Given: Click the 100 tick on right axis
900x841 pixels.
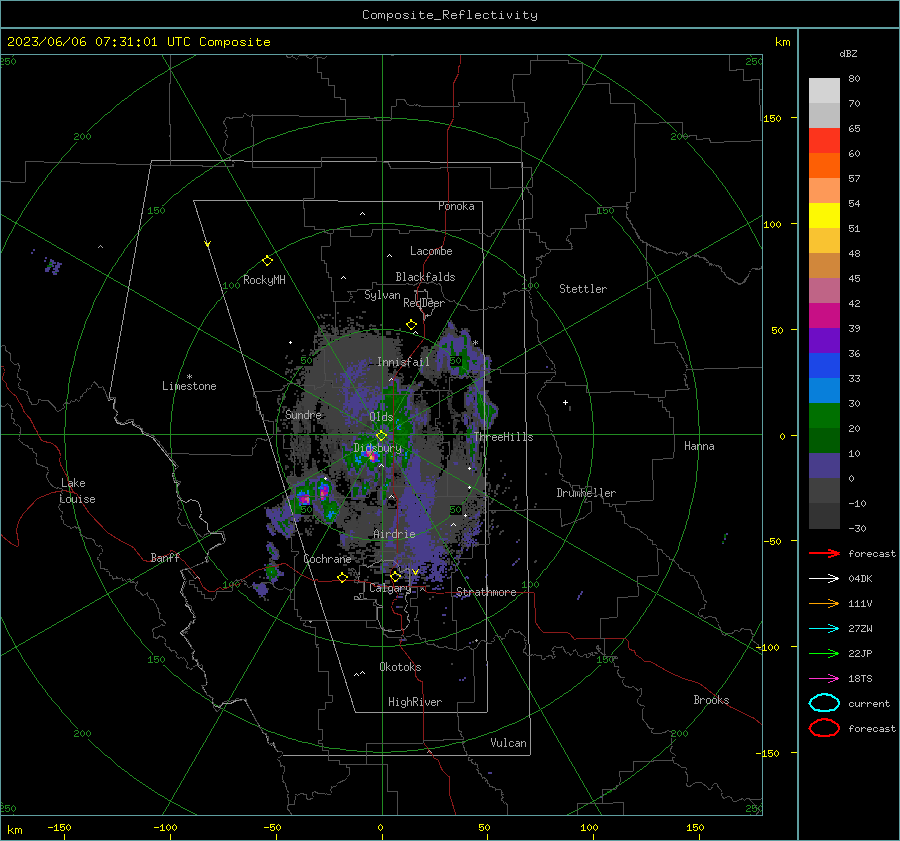Looking at the screenshot, I should coord(772,224).
